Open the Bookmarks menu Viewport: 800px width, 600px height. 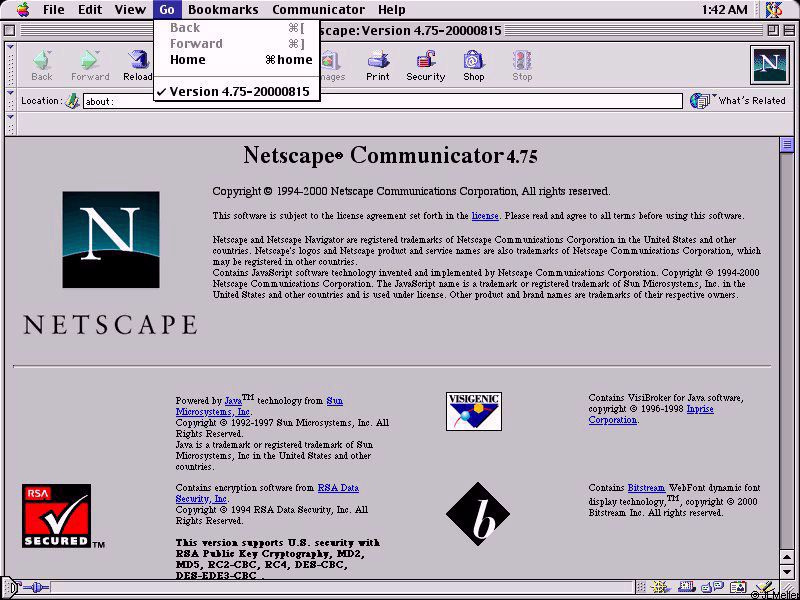point(223,9)
